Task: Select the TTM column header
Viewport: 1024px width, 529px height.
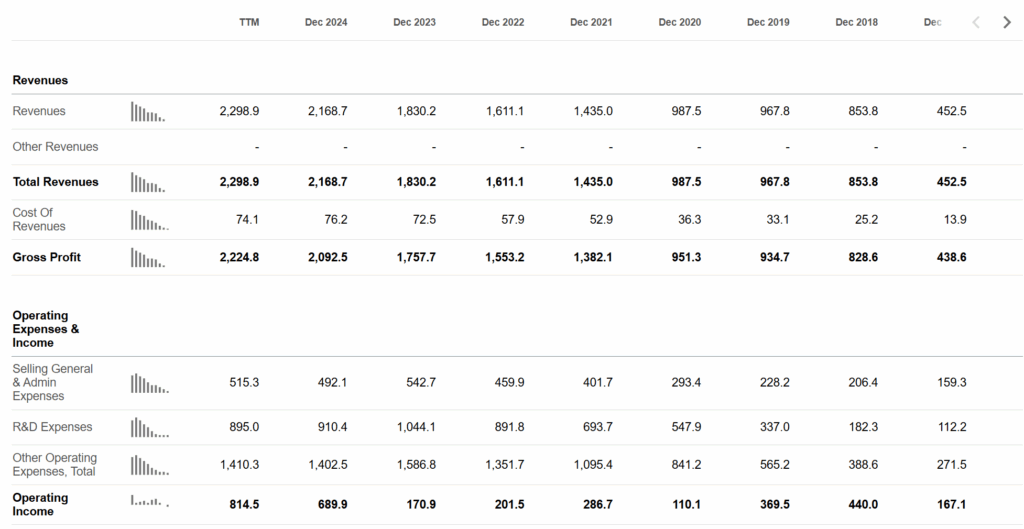Action: pos(249,22)
